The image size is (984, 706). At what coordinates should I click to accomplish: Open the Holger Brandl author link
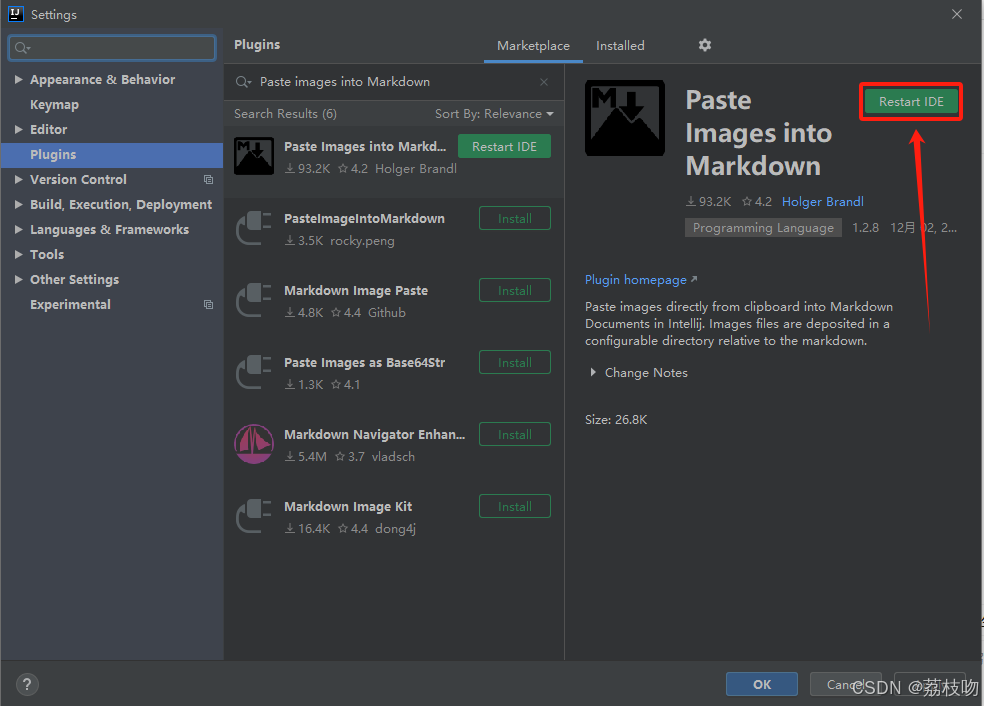point(823,201)
